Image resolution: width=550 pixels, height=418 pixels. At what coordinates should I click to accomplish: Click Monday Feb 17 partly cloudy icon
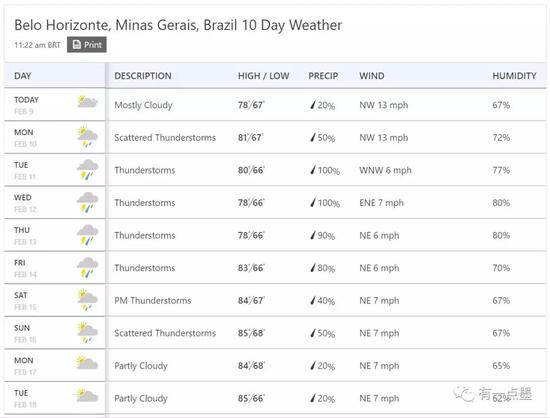pyautogui.click(x=87, y=363)
